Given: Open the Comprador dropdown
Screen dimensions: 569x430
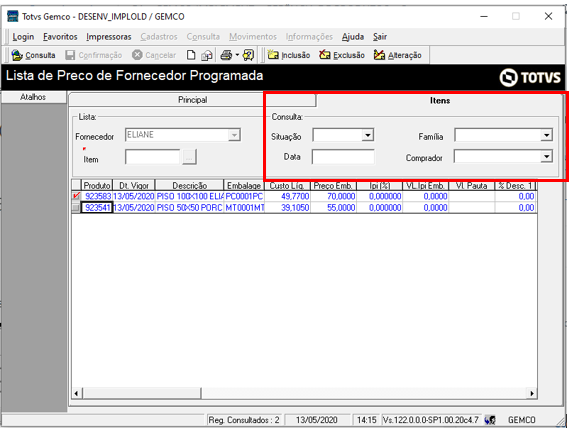Looking at the screenshot, I should [x=546, y=157].
